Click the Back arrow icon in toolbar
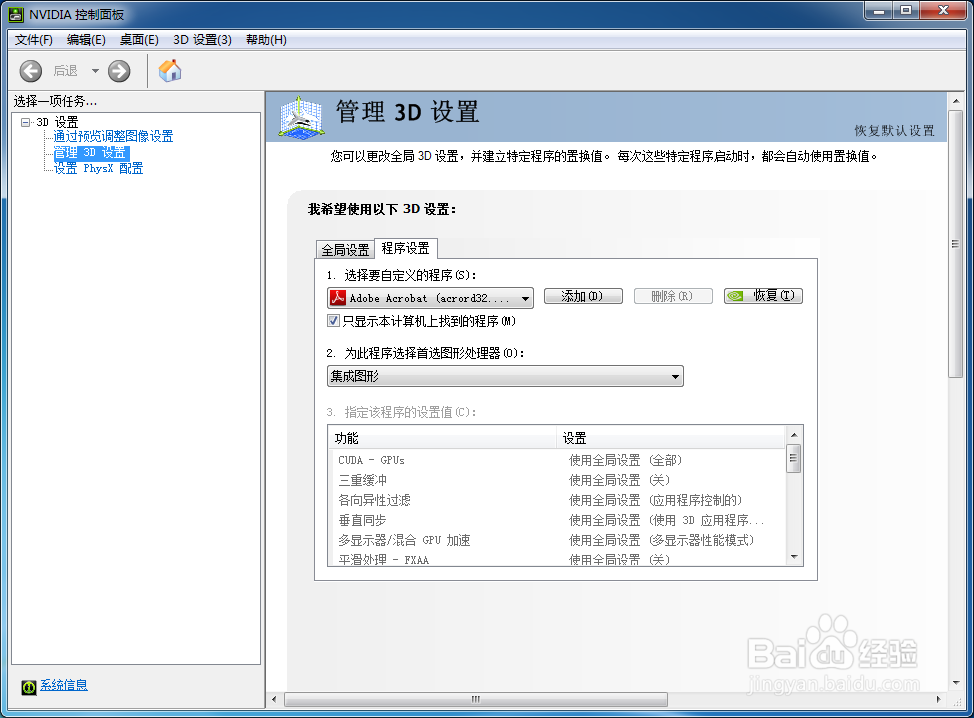The width and height of the screenshot is (974, 718). point(30,71)
